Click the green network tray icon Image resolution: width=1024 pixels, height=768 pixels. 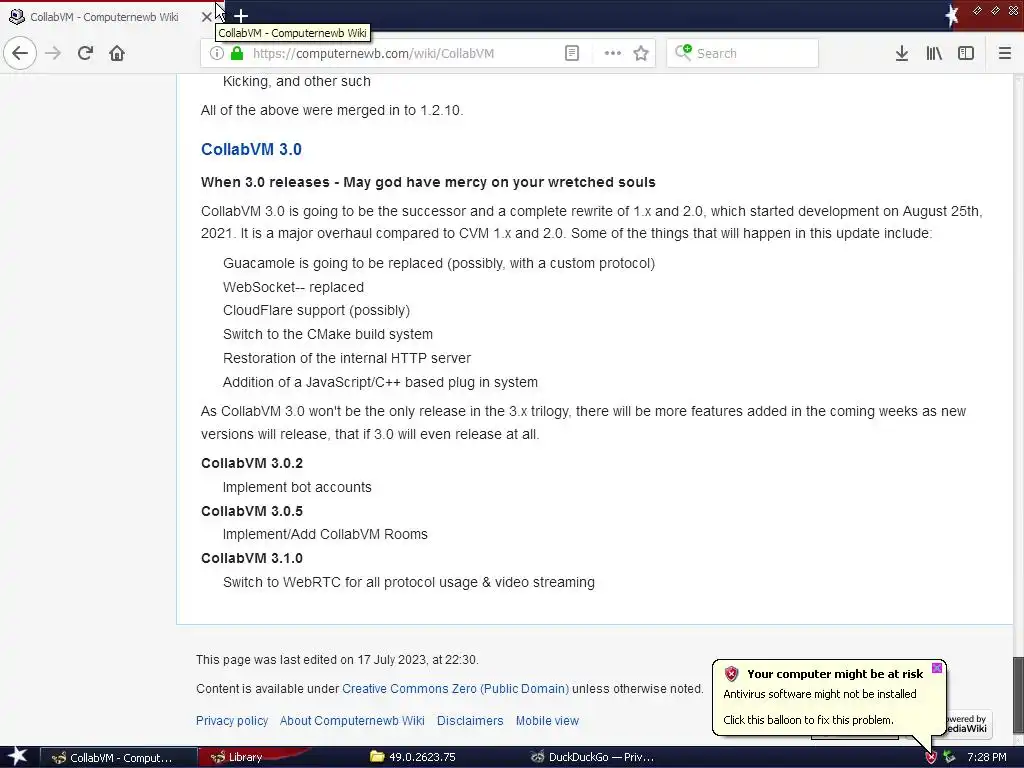click(949, 757)
